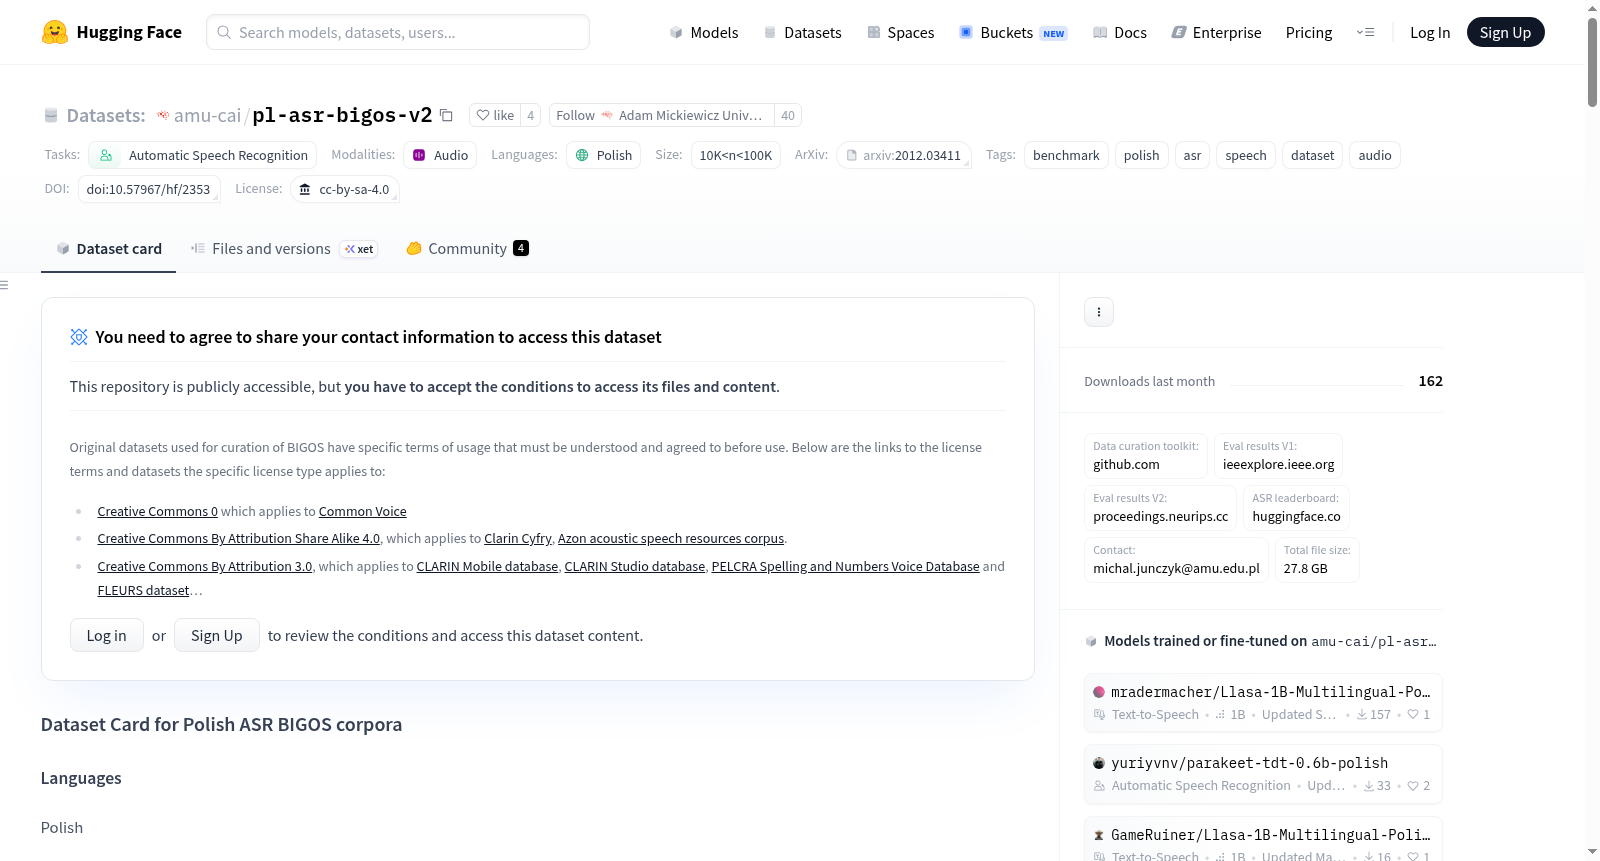
Task: Click the arxiv:2012.03411 tag
Action: click(x=904, y=155)
